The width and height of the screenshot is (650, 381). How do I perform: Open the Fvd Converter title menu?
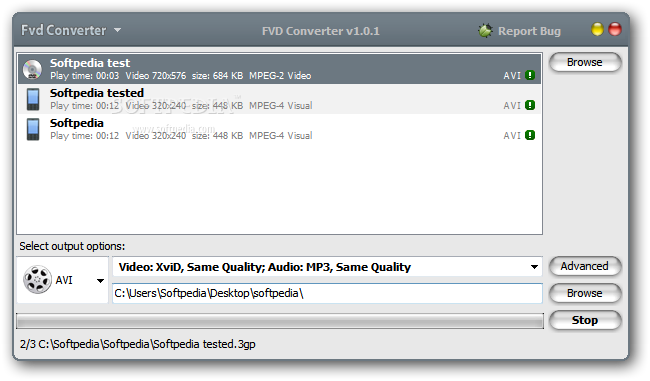click(x=64, y=30)
